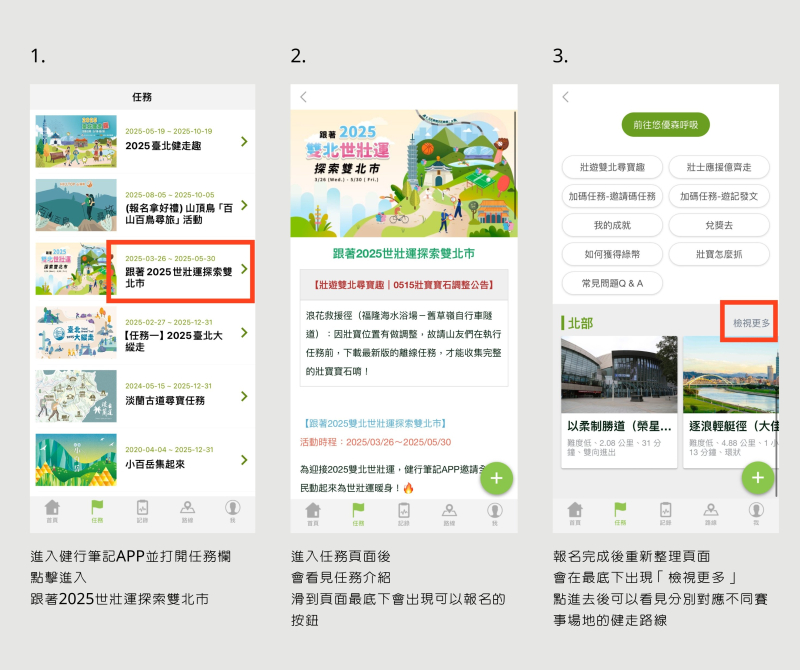Click the 山頂鳥百山百鳥尋旅 task thumbnail
This screenshot has width=800, height=670.
69,205
